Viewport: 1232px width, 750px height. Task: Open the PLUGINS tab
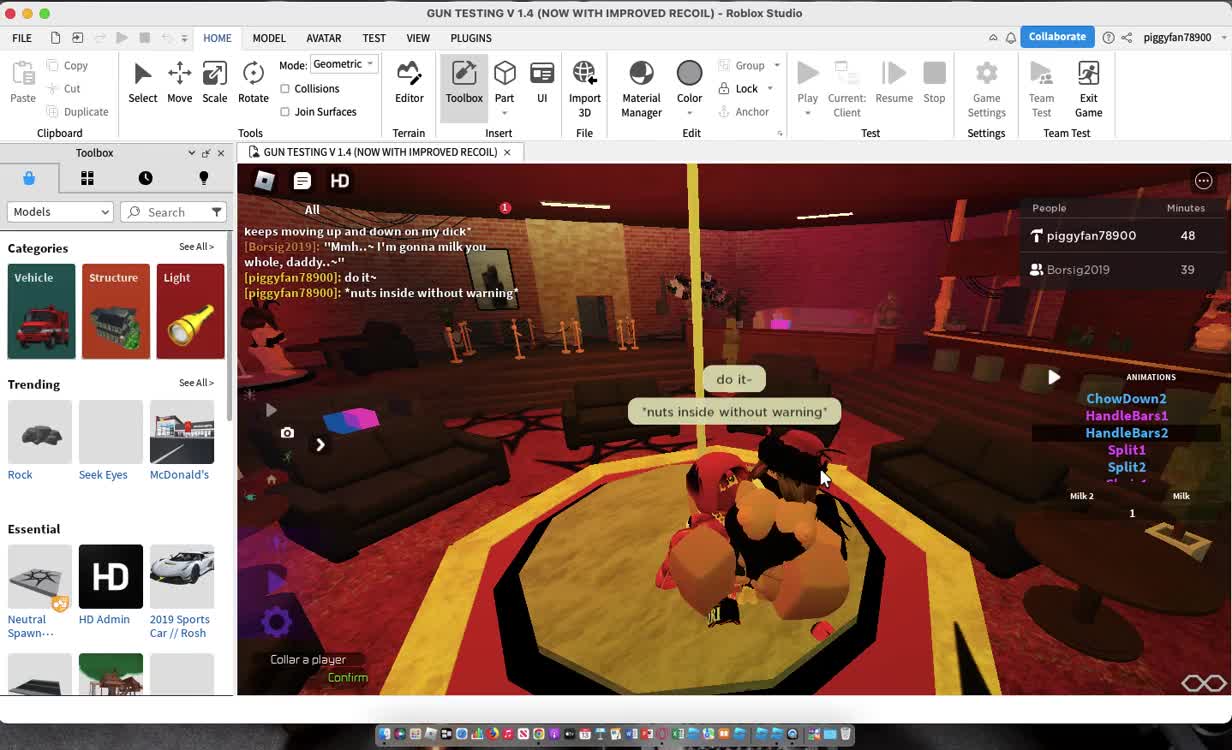(x=471, y=38)
